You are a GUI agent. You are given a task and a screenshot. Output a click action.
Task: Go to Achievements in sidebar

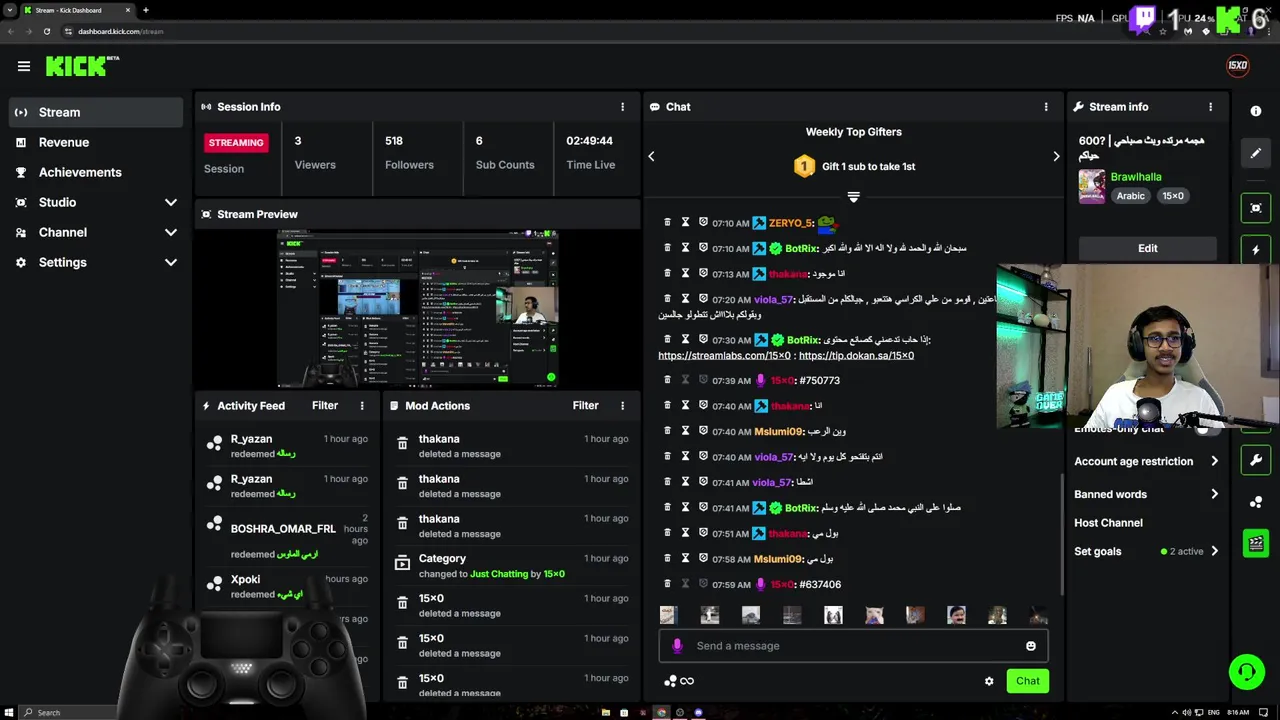pyautogui.click(x=95, y=172)
